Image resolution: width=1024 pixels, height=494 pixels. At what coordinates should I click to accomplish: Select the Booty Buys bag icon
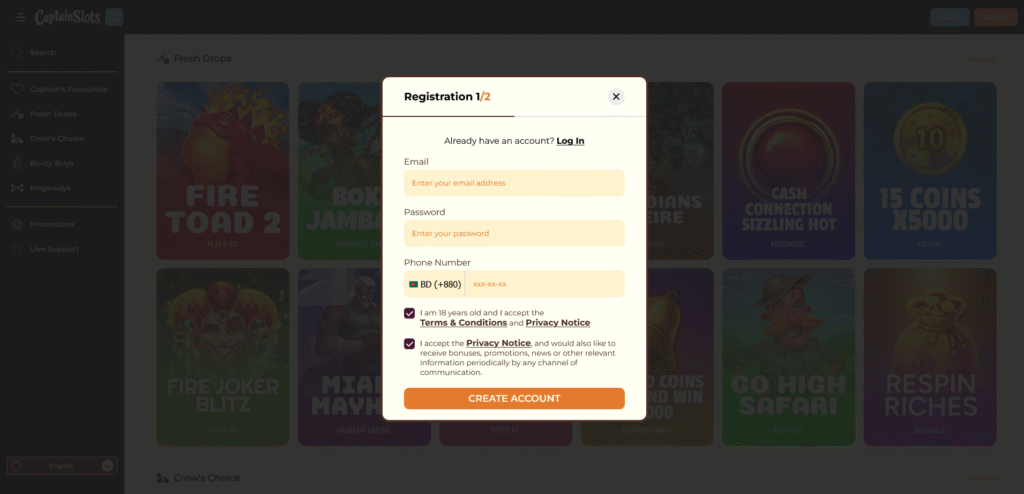pyautogui.click(x=17, y=163)
